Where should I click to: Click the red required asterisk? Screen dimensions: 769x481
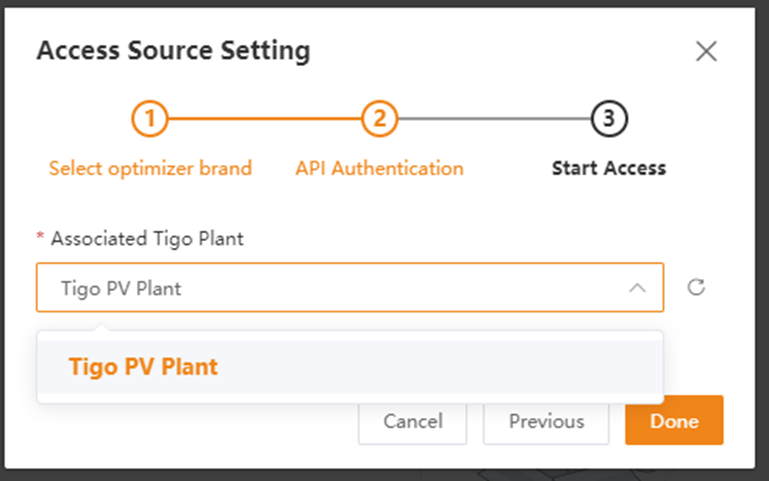(41, 240)
